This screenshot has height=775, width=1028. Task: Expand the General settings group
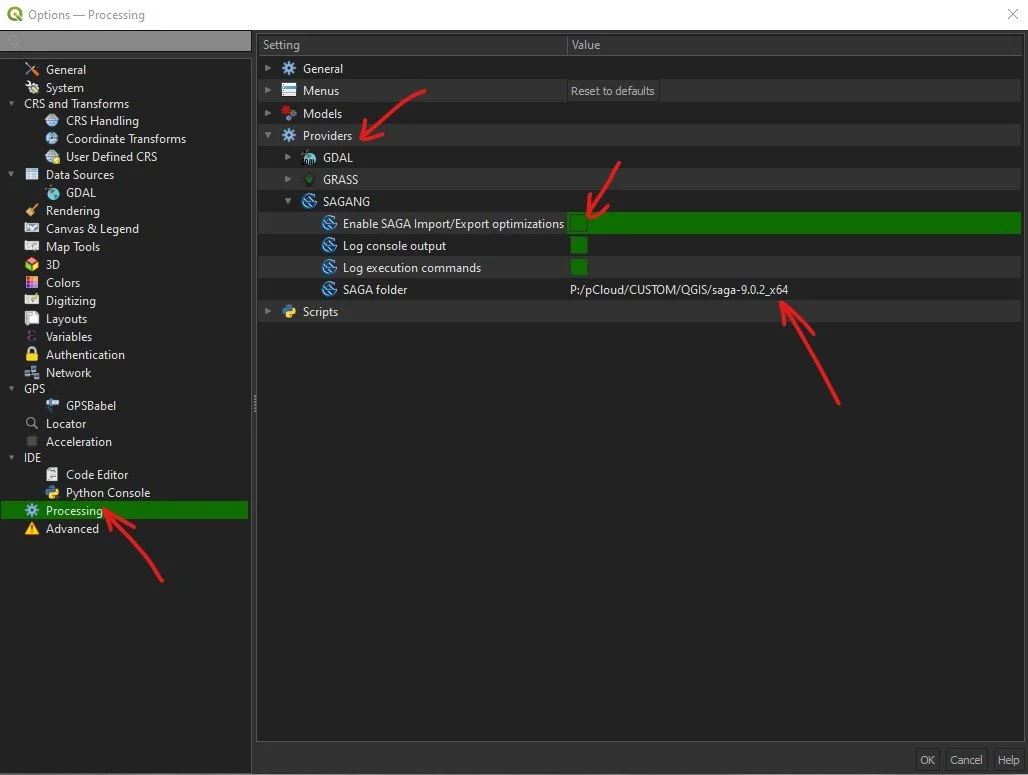(x=267, y=68)
